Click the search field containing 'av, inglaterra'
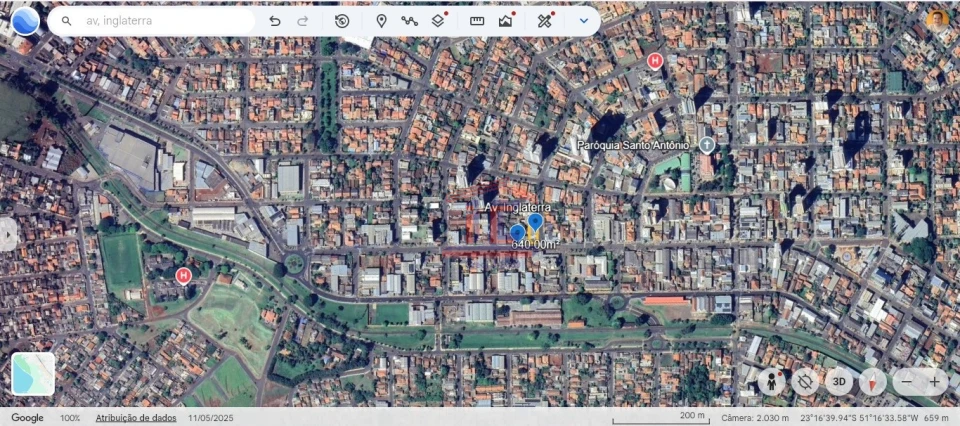960x426 pixels. point(160,20)
